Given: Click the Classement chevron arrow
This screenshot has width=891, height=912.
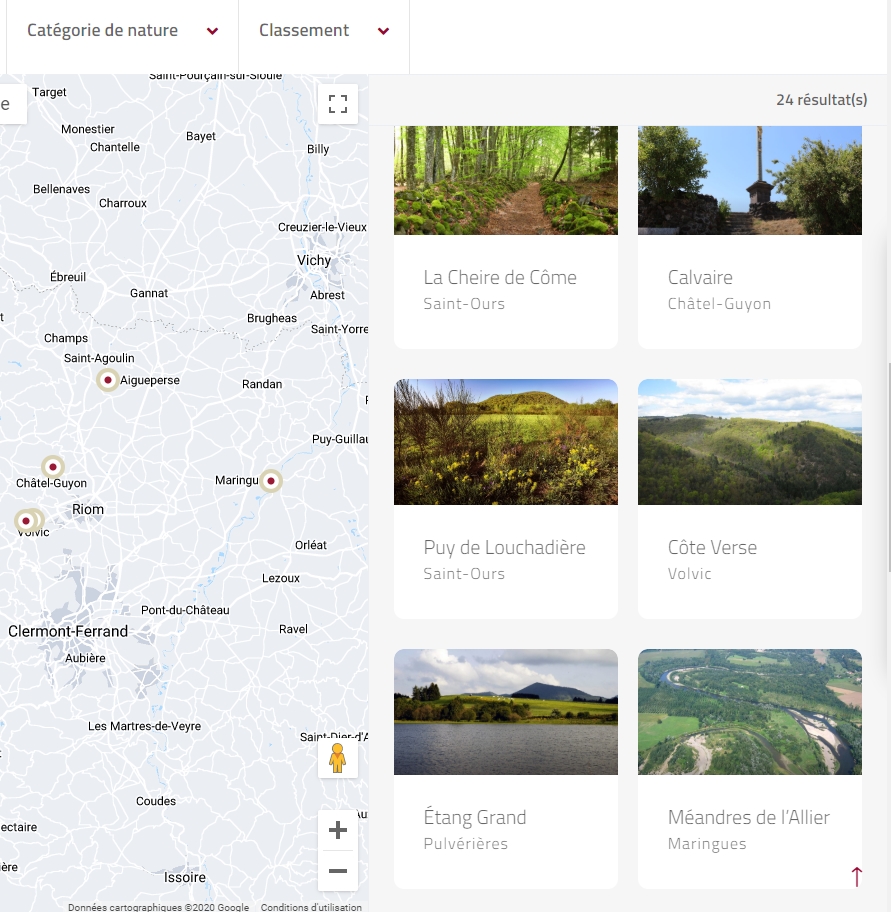Looking at the screenshot, I should 383,31.
